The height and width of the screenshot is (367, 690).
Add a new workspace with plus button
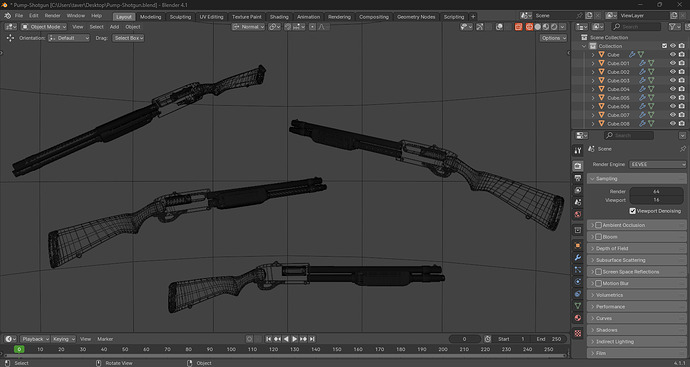pos(473,17)
